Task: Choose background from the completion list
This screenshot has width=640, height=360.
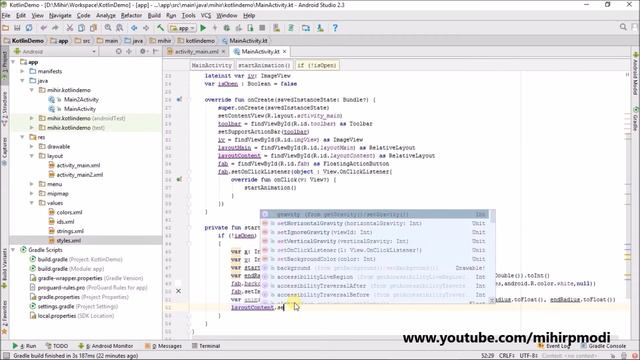Action: pos(374,268)
